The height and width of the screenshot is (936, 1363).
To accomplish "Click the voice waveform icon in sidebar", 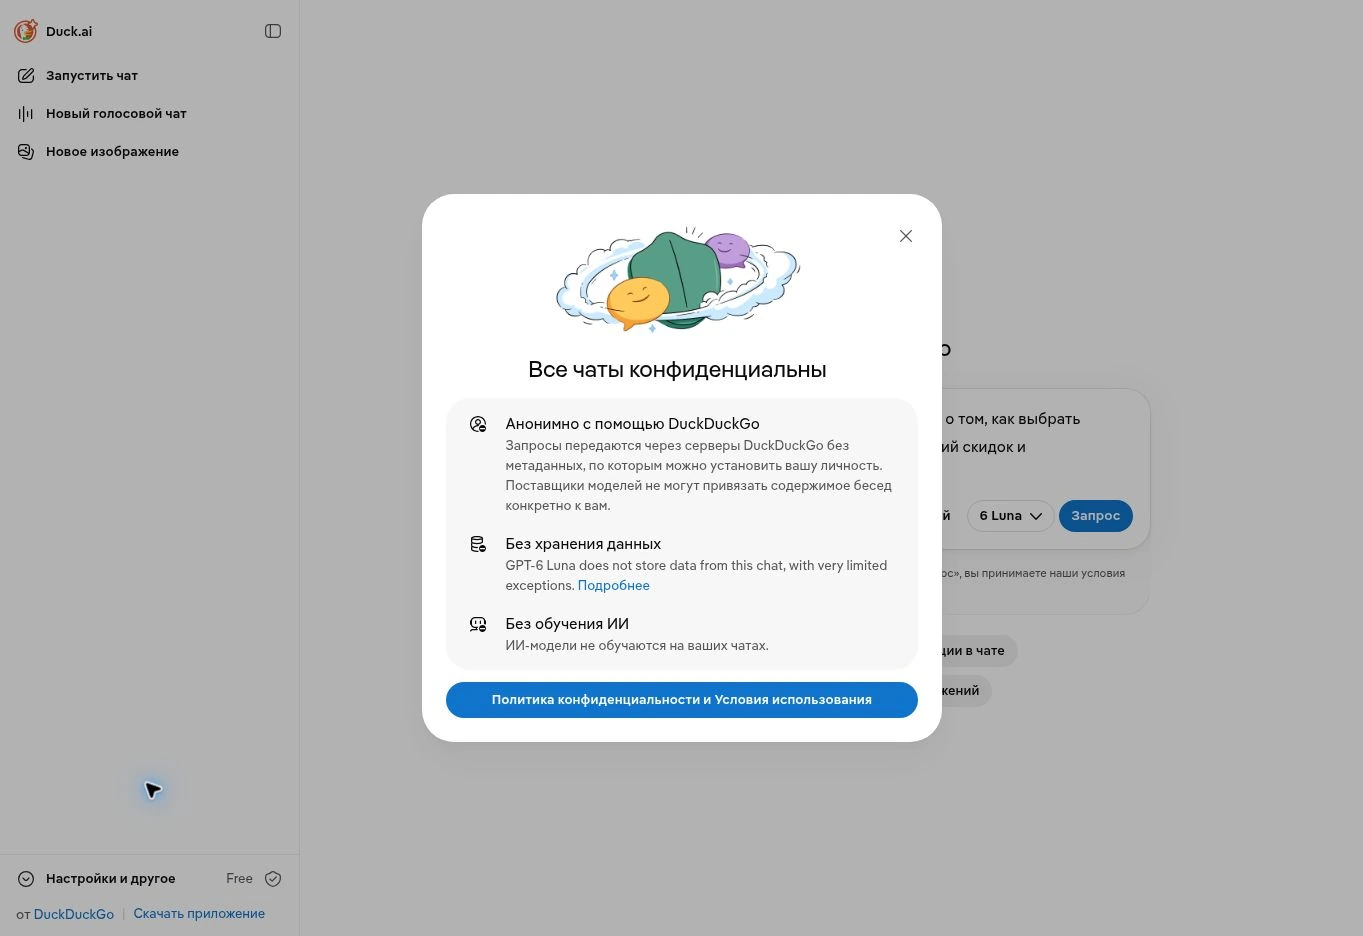I will pos(26,113).
